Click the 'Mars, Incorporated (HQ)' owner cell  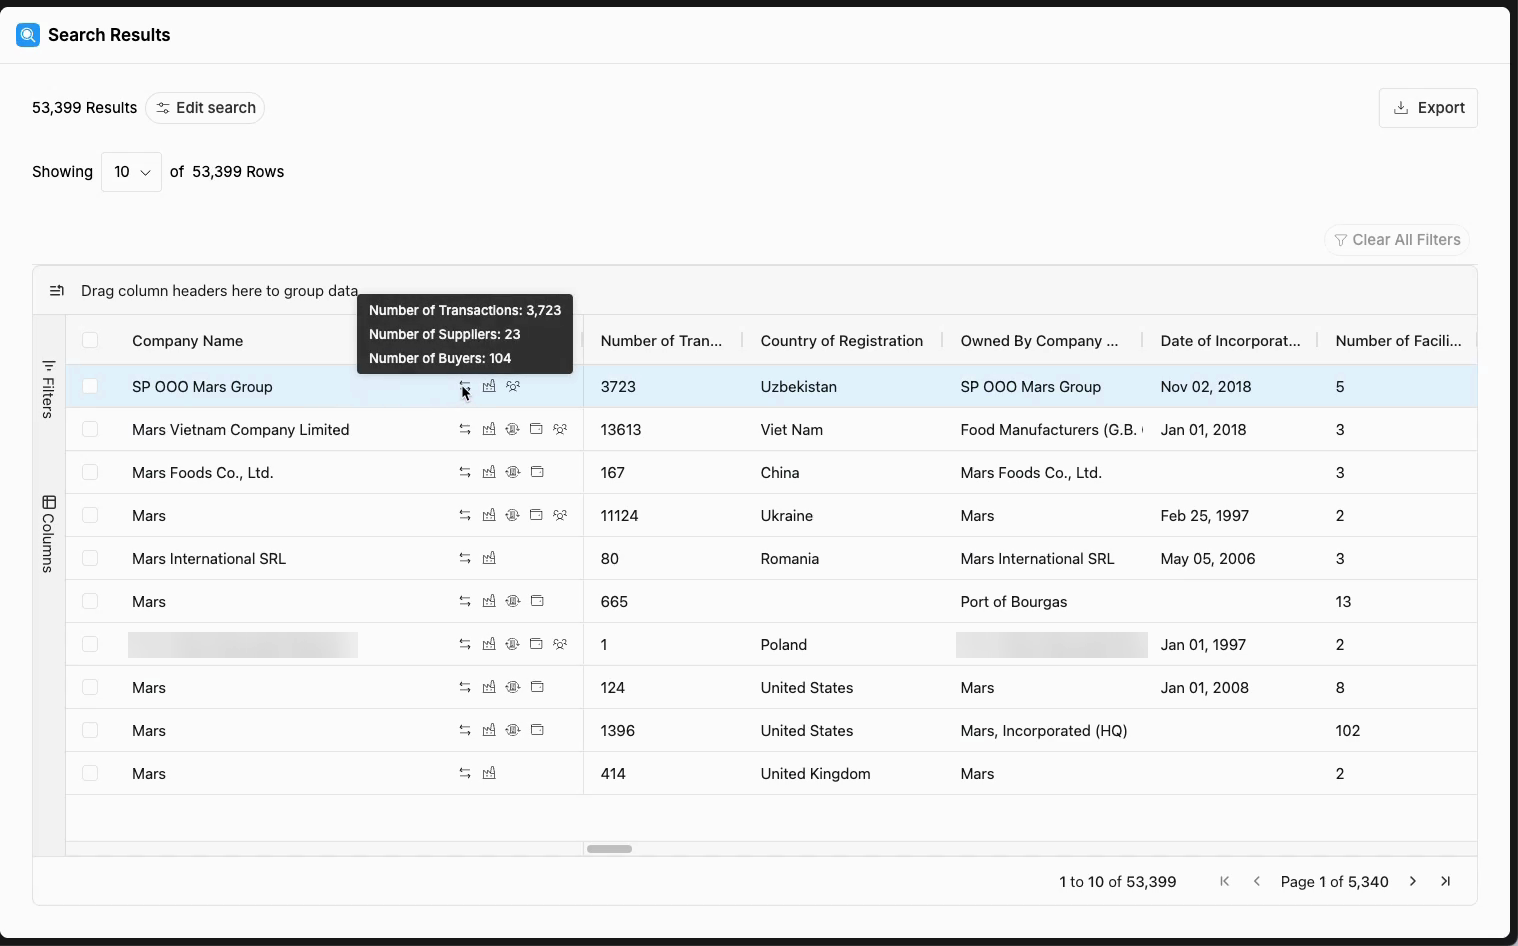[1043, 730]
